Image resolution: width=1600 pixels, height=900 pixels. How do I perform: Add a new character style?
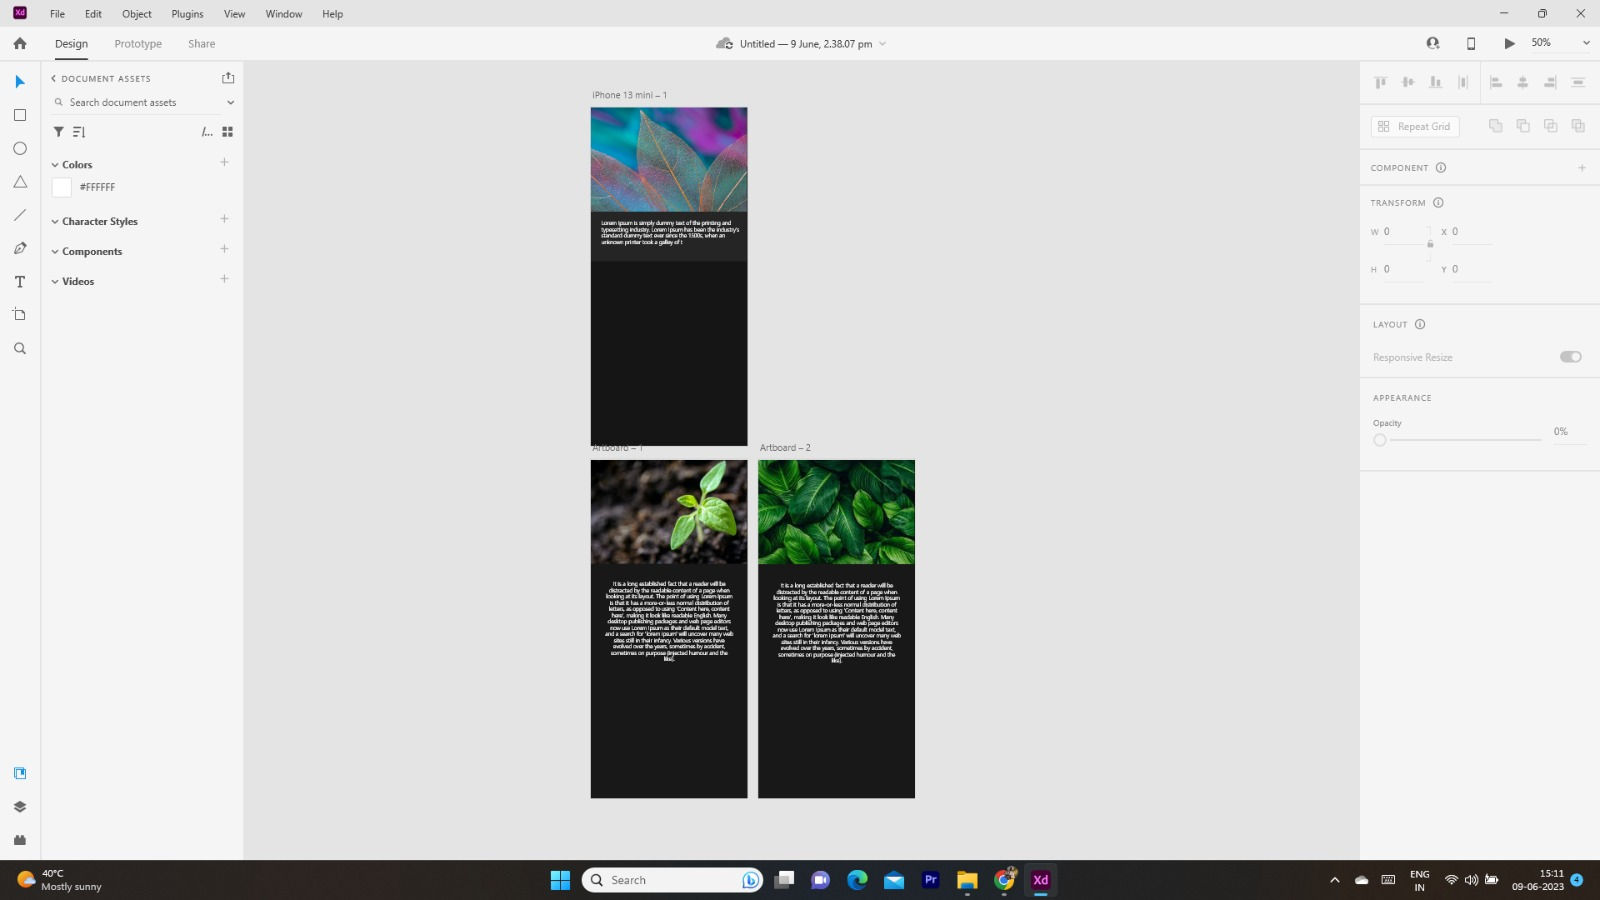224,219
